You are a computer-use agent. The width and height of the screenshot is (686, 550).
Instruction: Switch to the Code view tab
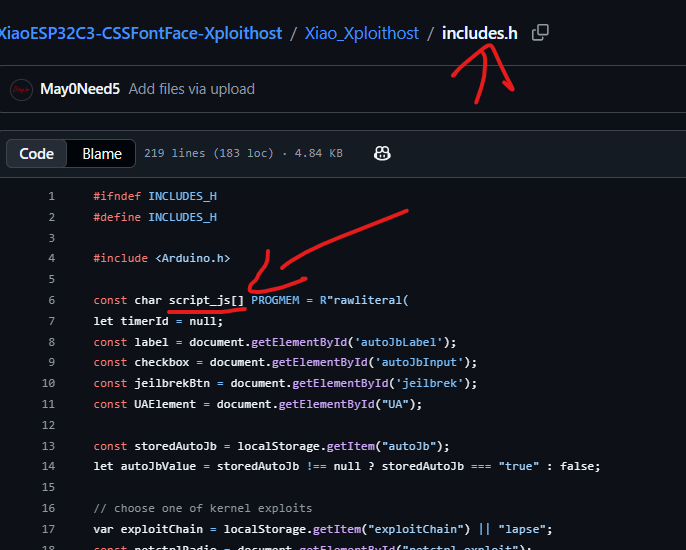pos(36,154)
